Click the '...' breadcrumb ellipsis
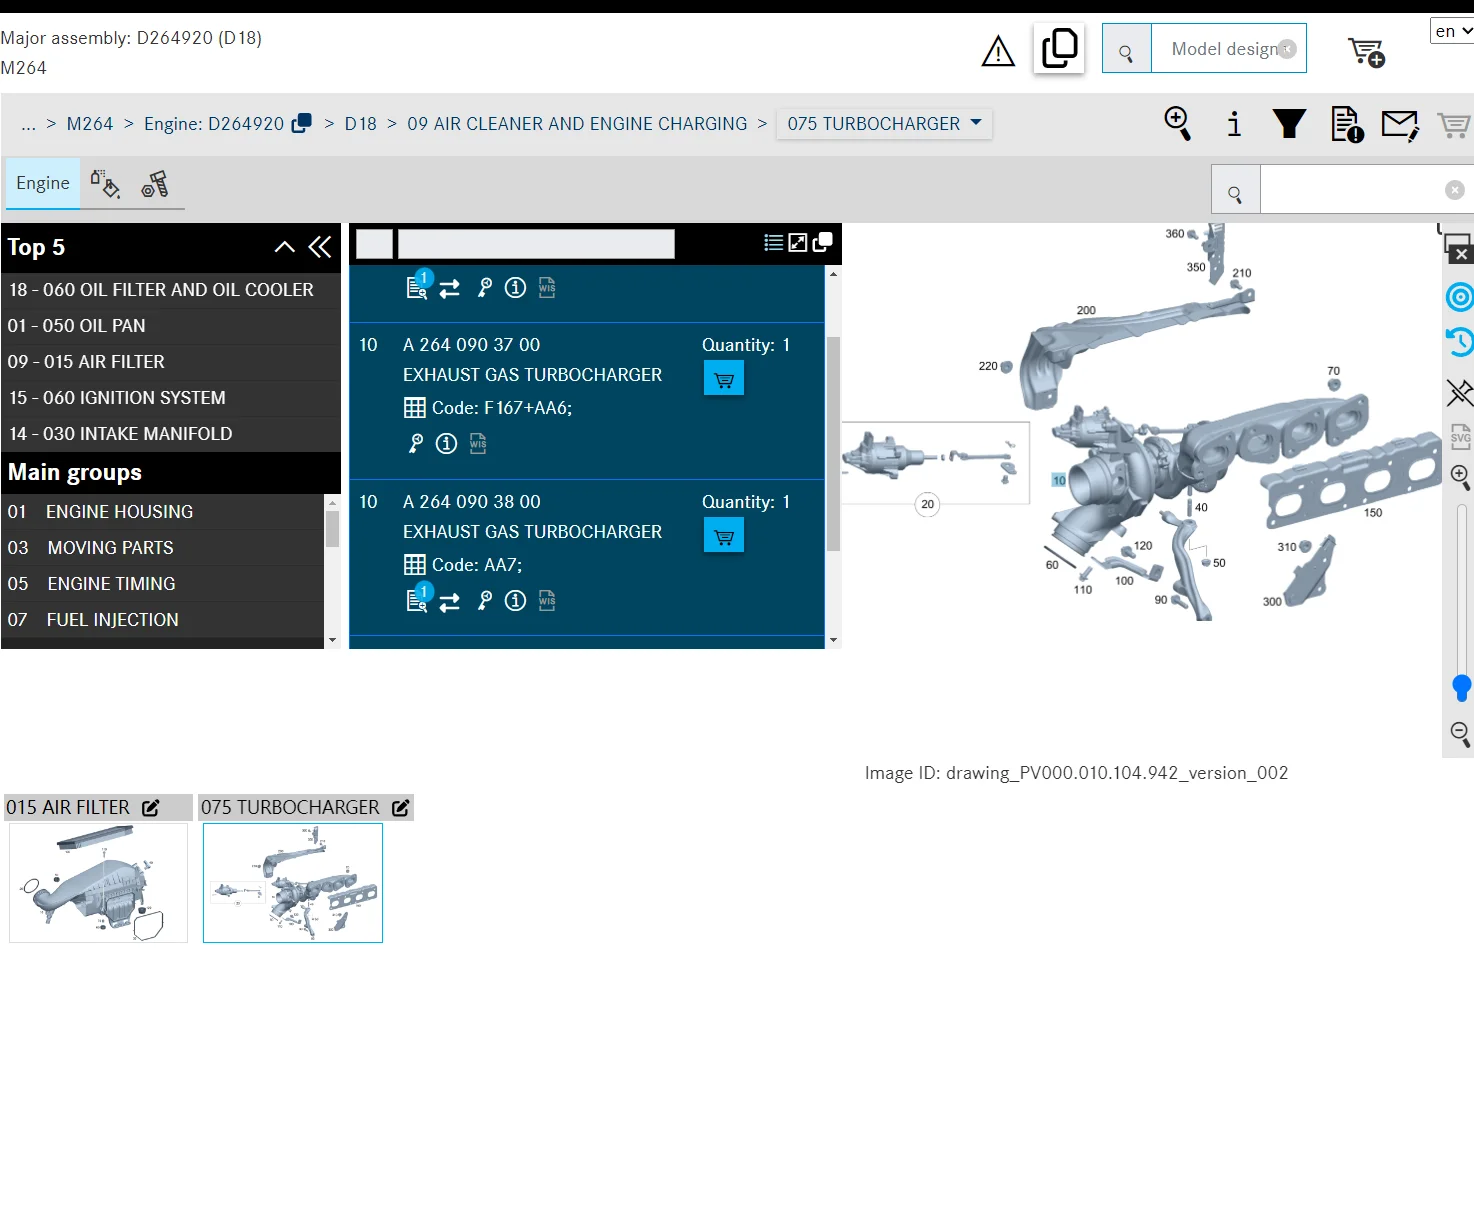Viewport: 1474px width, 1209px height. 28,124
